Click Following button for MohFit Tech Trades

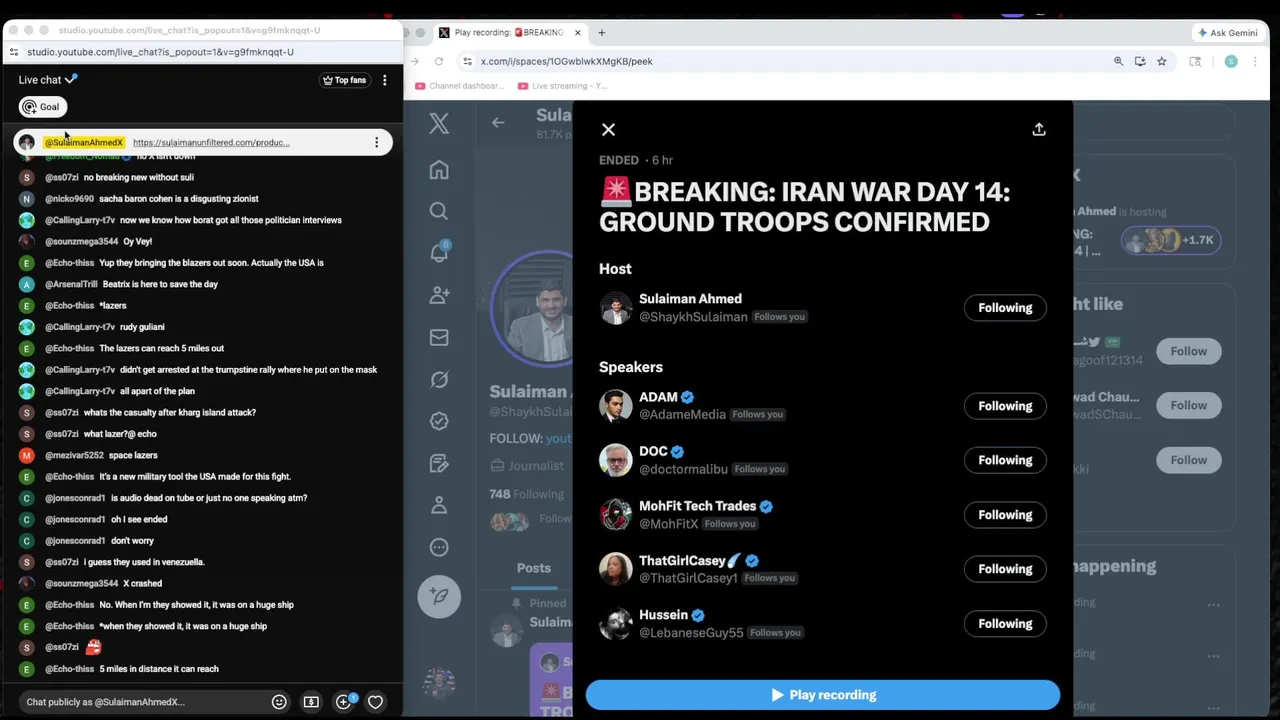[x=1005, y=515]
